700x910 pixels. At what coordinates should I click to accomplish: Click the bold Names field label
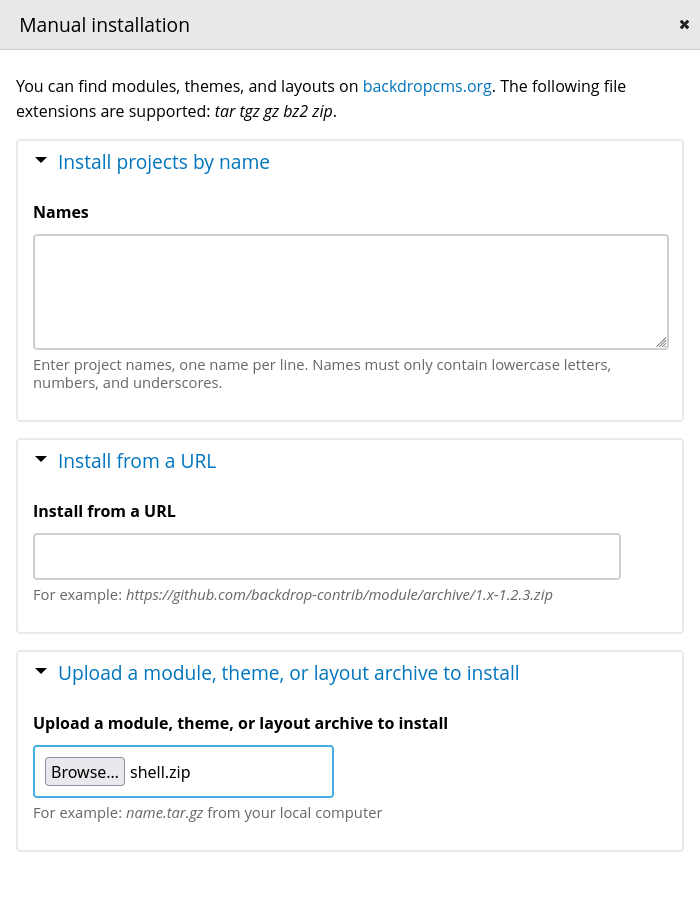(x=61, y=212)
